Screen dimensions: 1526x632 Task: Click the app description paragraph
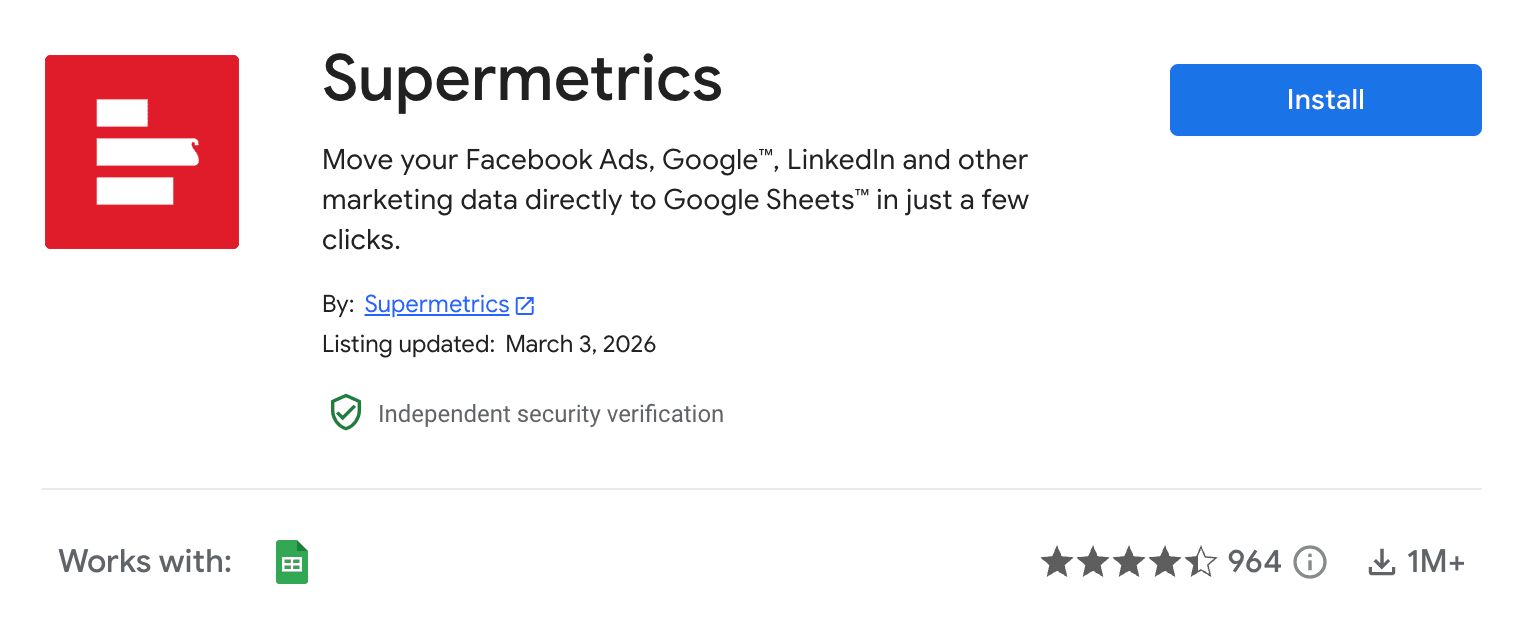click(x=675, y=200)
